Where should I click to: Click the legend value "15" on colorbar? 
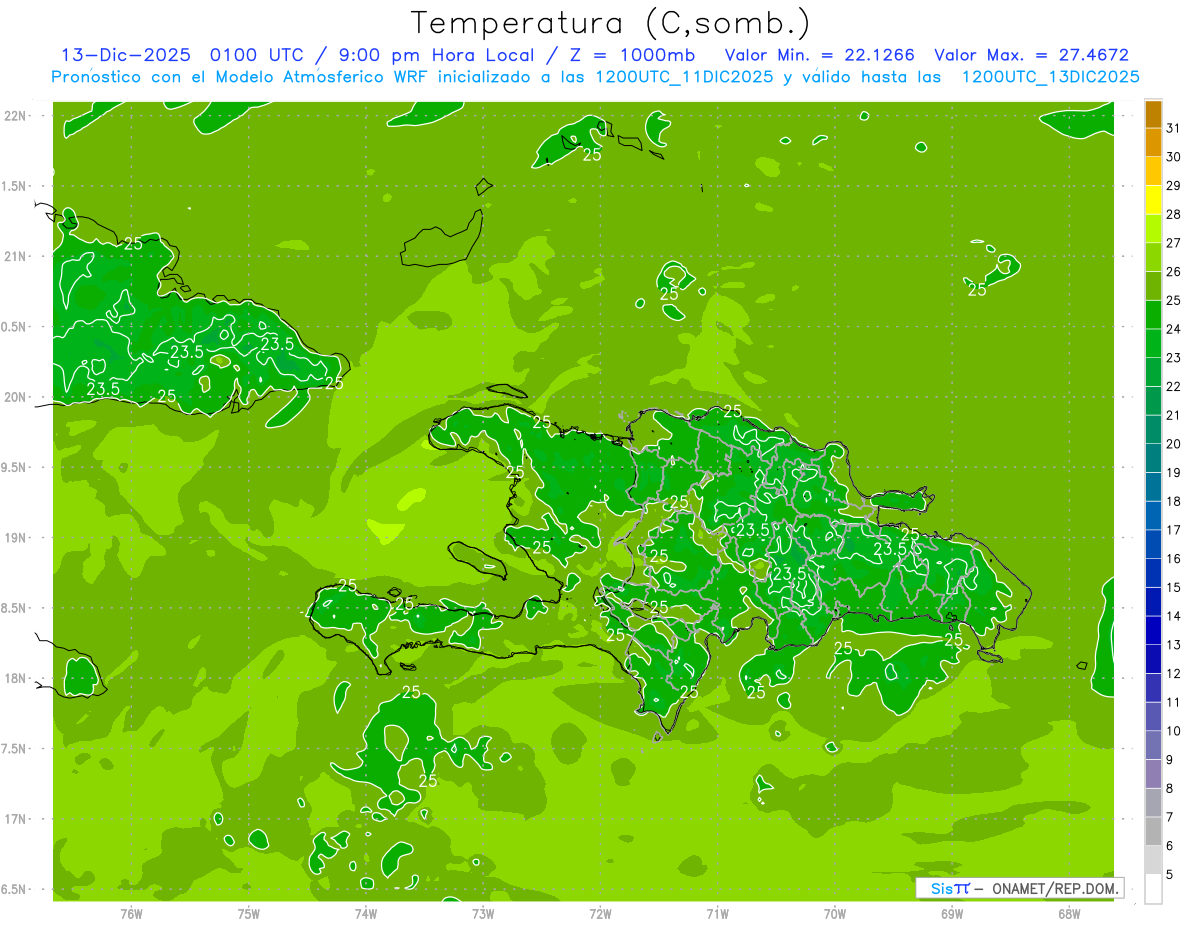tap(1173, 587)
